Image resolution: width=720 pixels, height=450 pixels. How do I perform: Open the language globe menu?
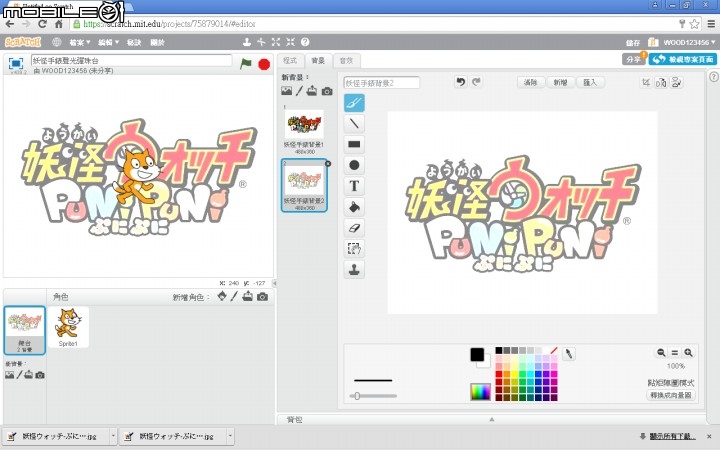click(56, 42)
